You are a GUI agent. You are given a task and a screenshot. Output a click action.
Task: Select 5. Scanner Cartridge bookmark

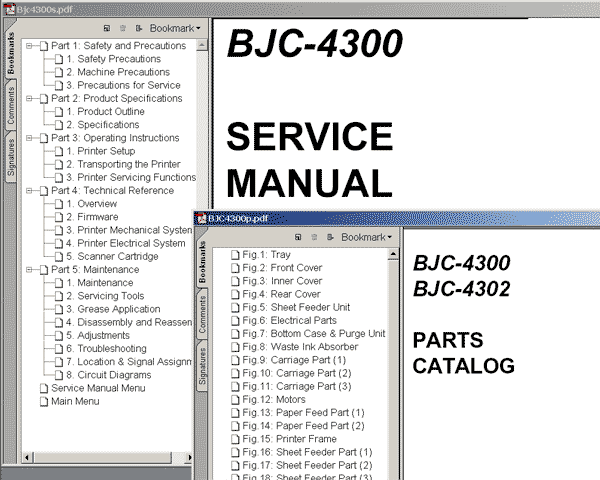(112, 256)
